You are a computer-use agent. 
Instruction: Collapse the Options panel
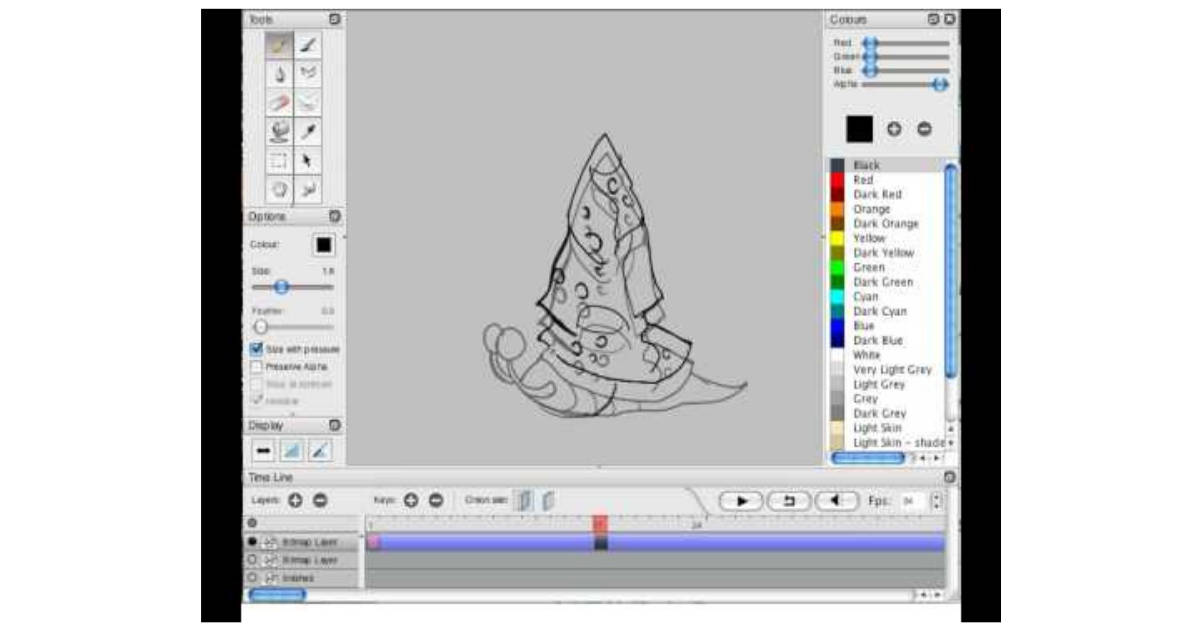tap(334, 214)
